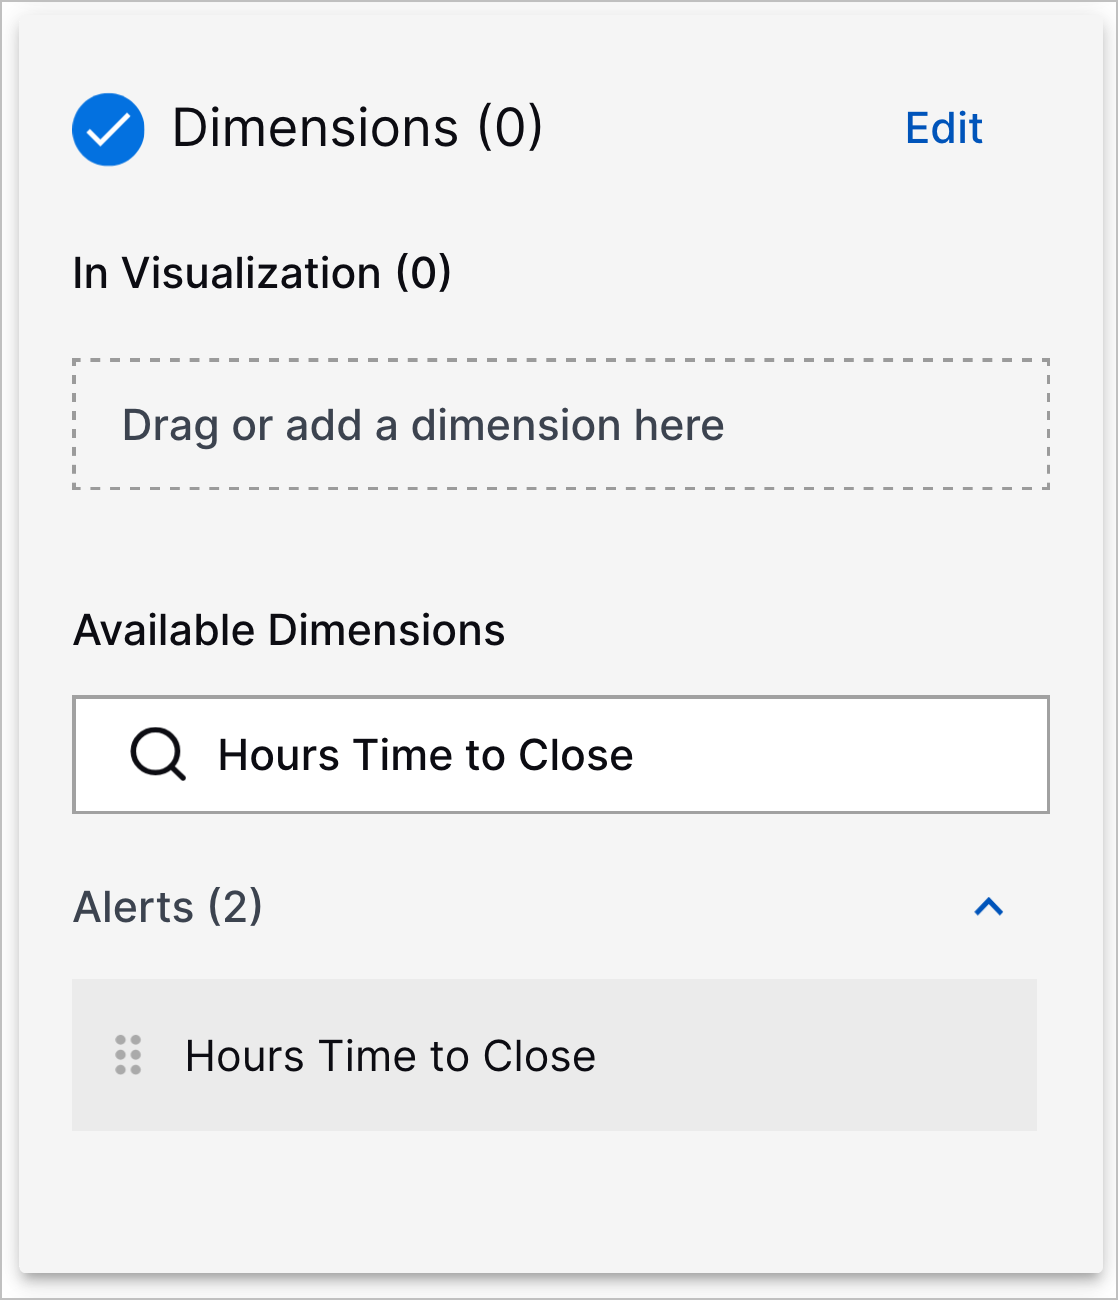Image resolution: width=1118 pixels, height=1300 pixels.
Task: Click the In Visualization (0) label
Action: (x=262, y=272)
